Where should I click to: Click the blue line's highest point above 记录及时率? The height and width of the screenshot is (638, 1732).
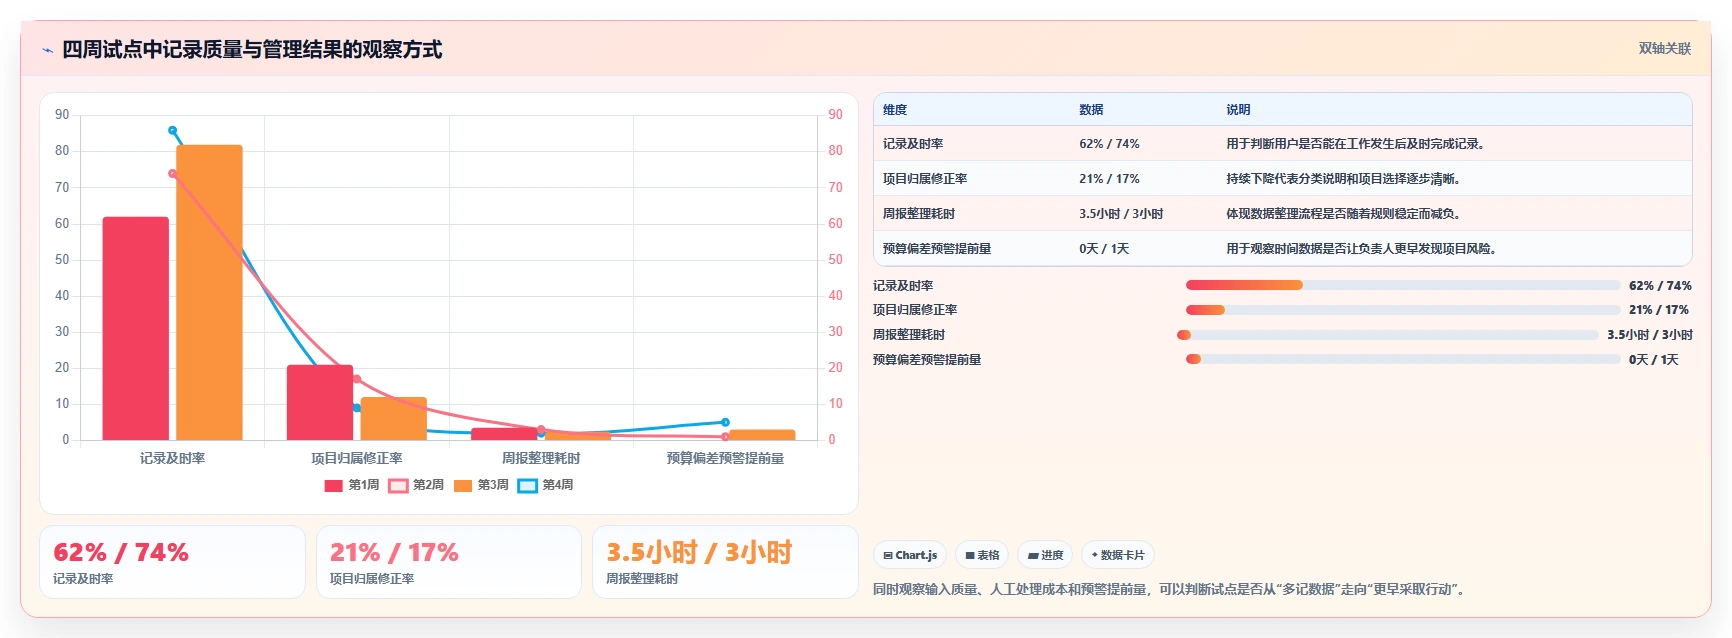(x=173, y=130)
